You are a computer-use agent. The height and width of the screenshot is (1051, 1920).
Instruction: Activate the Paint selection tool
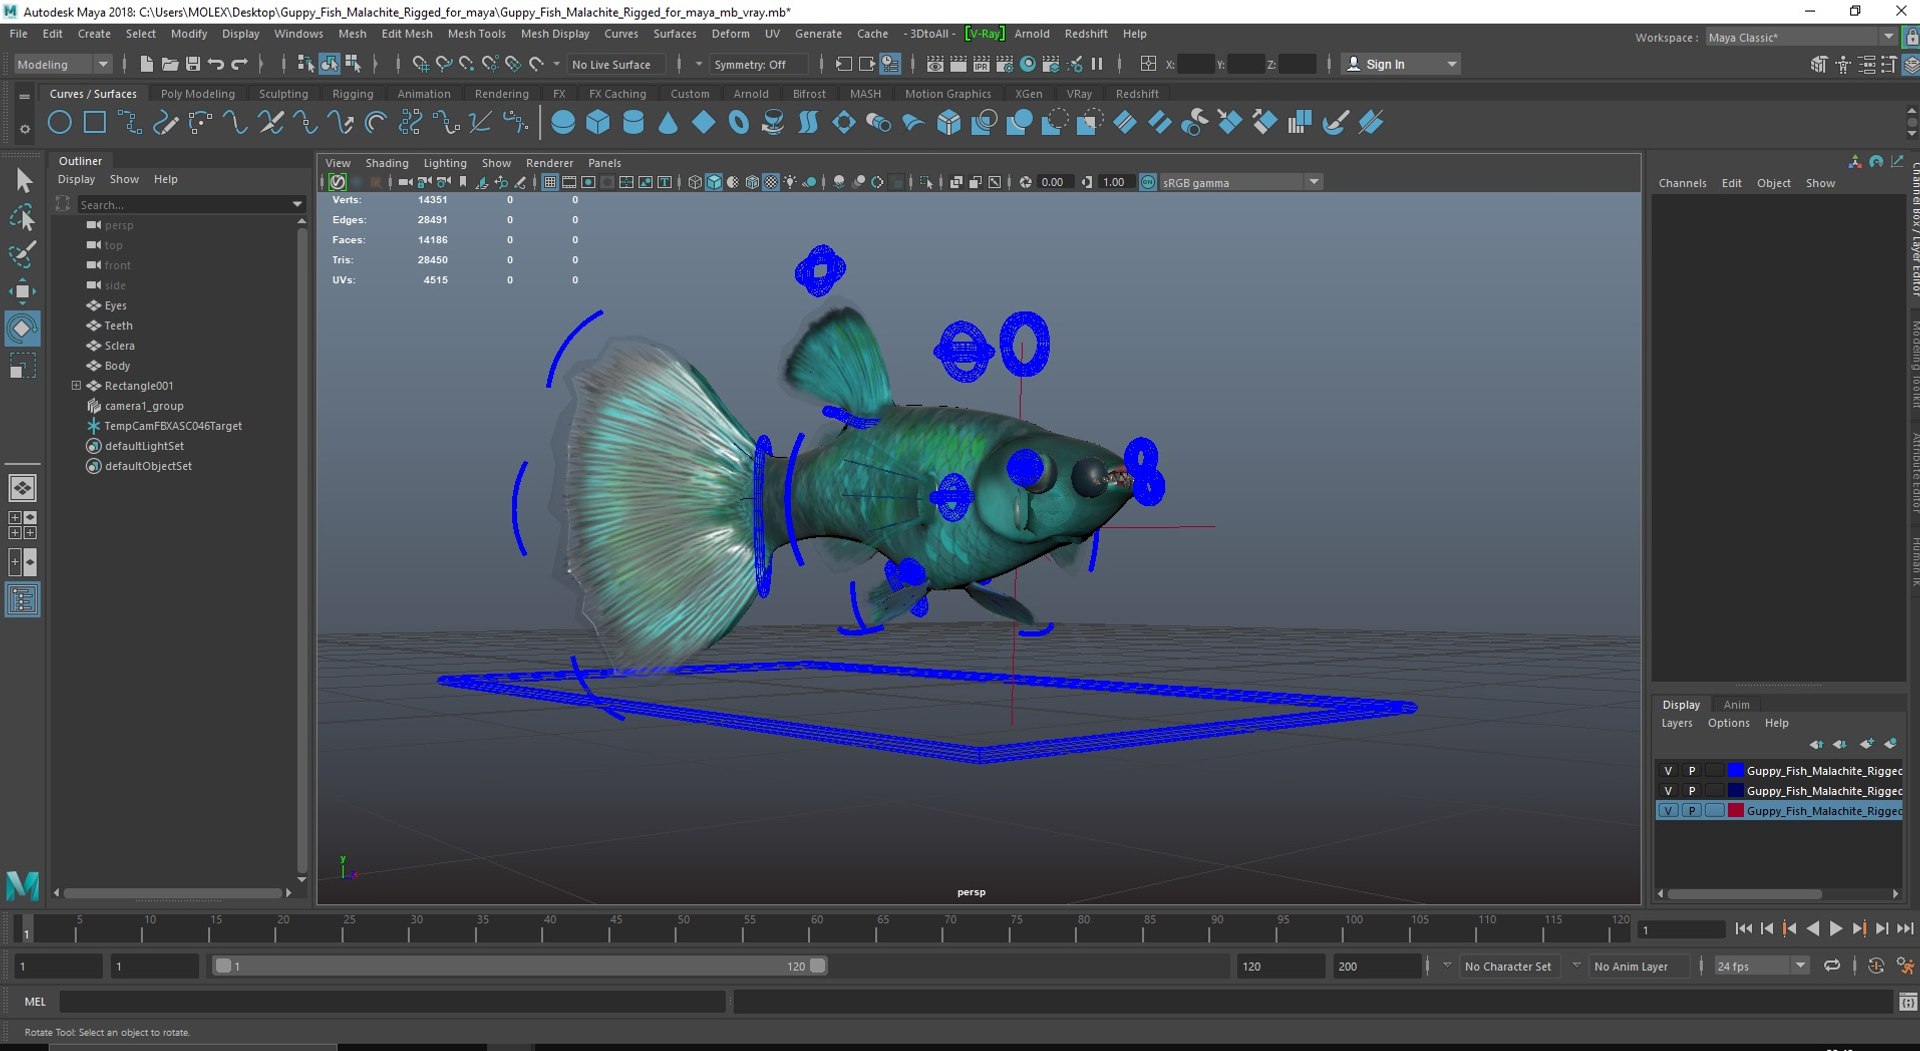(x=23, y=254)
